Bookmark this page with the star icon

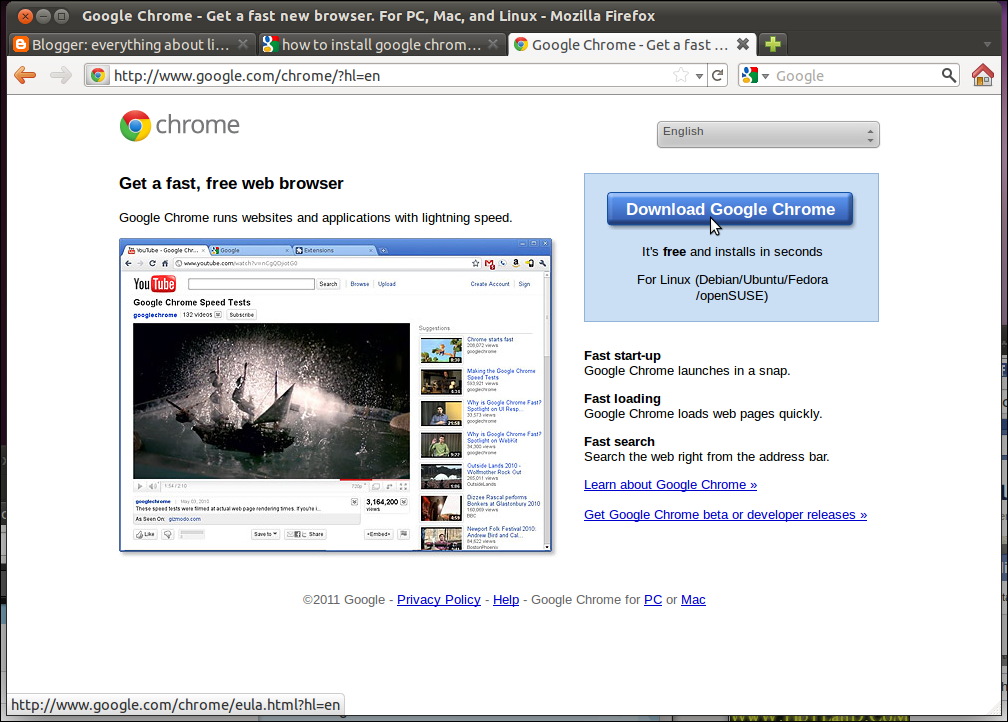(681, 75)
